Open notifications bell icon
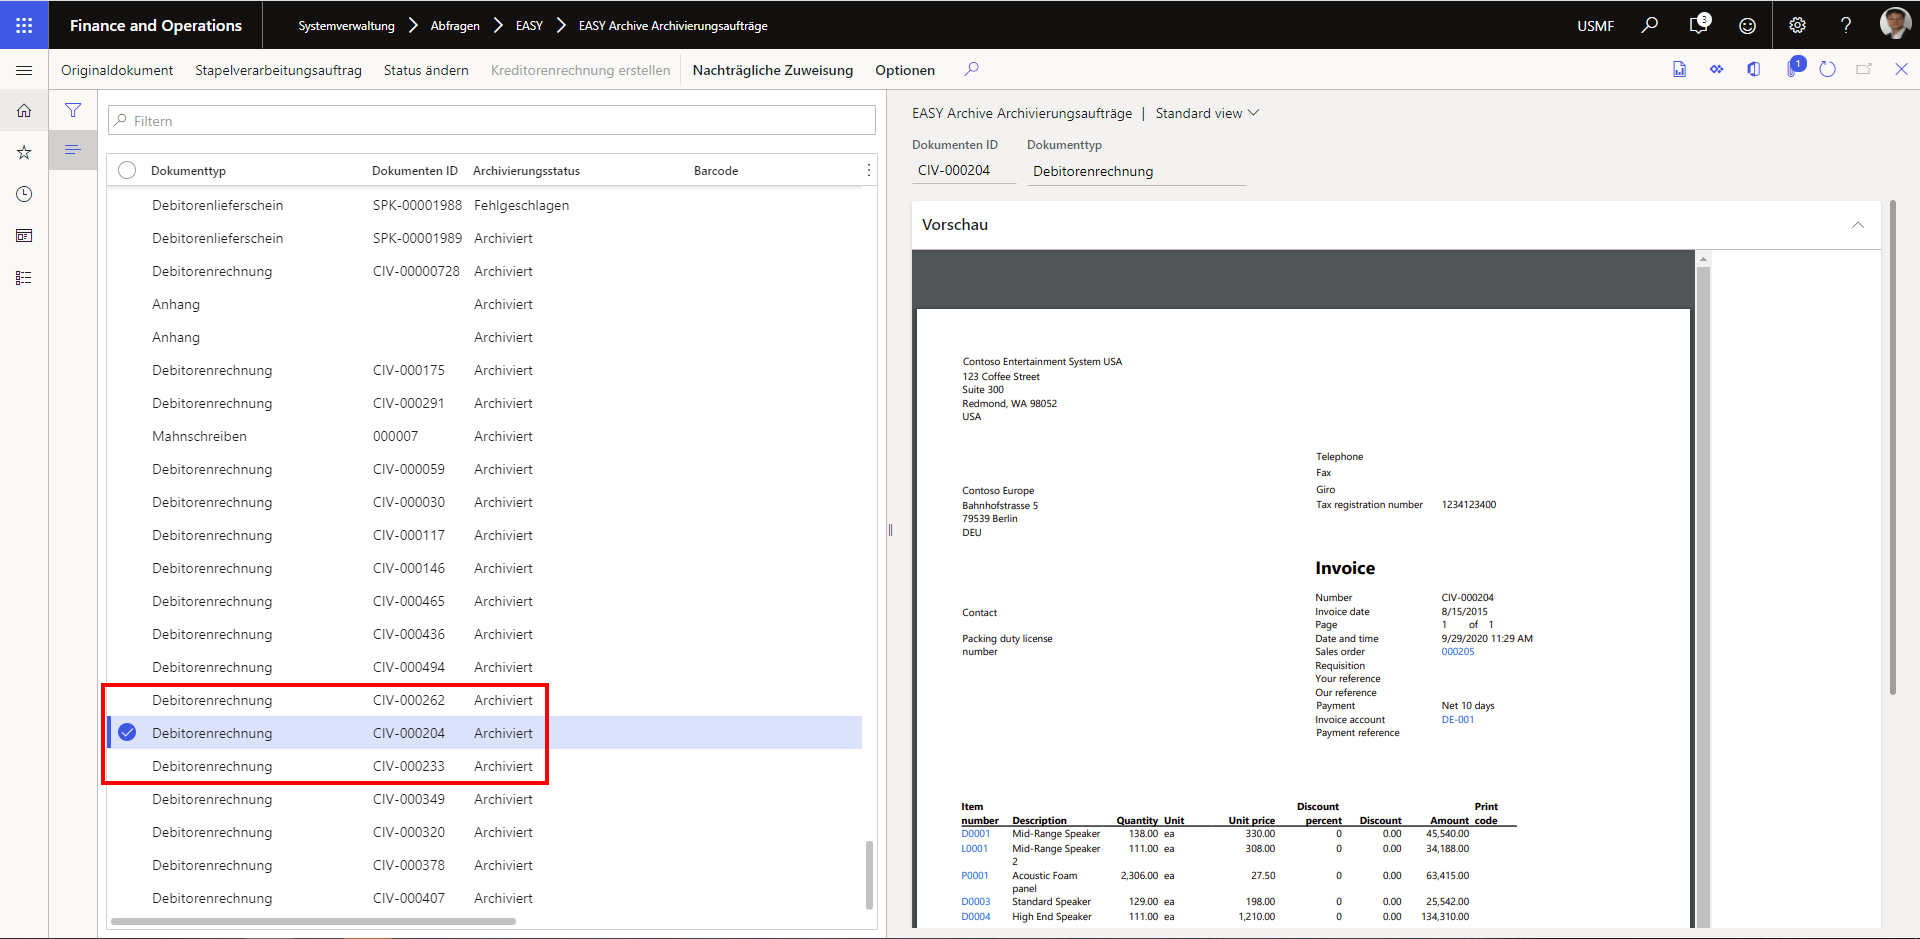This screenshot has height=939, width=1920. [1698, 25]
